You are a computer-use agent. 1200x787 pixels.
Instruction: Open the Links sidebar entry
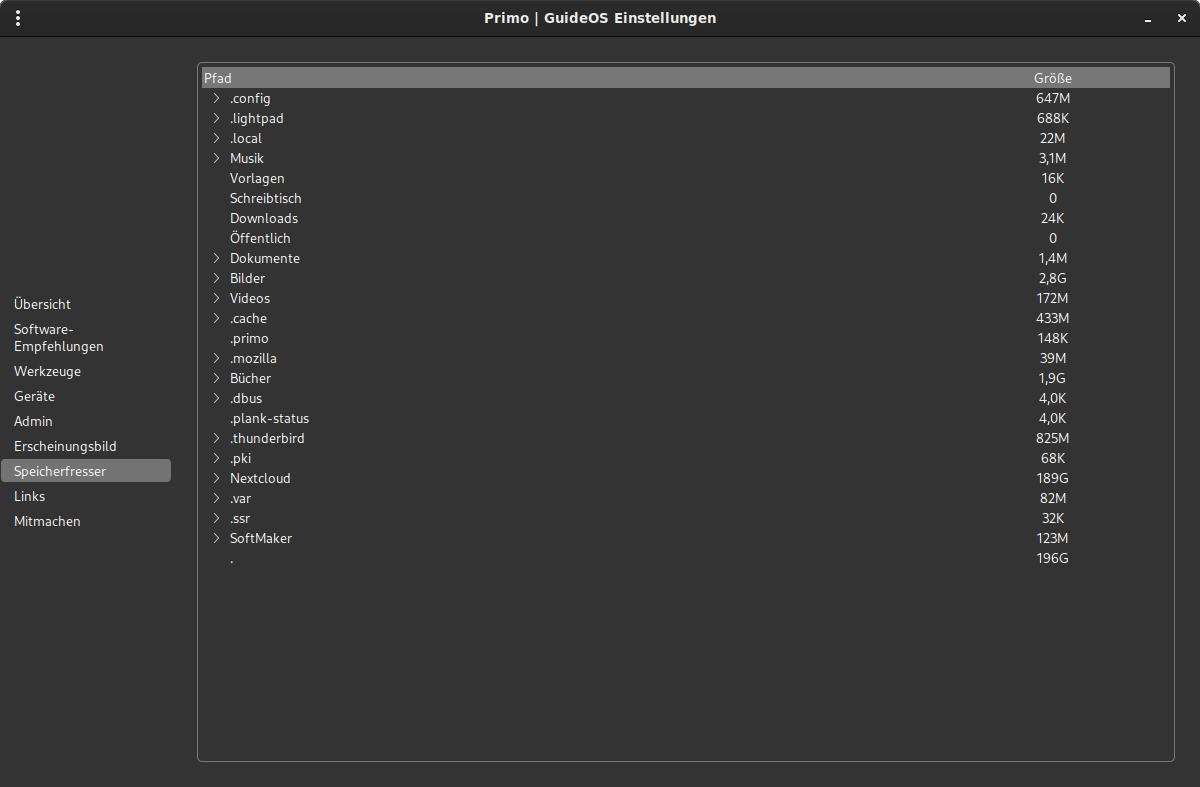click(30, 496)
